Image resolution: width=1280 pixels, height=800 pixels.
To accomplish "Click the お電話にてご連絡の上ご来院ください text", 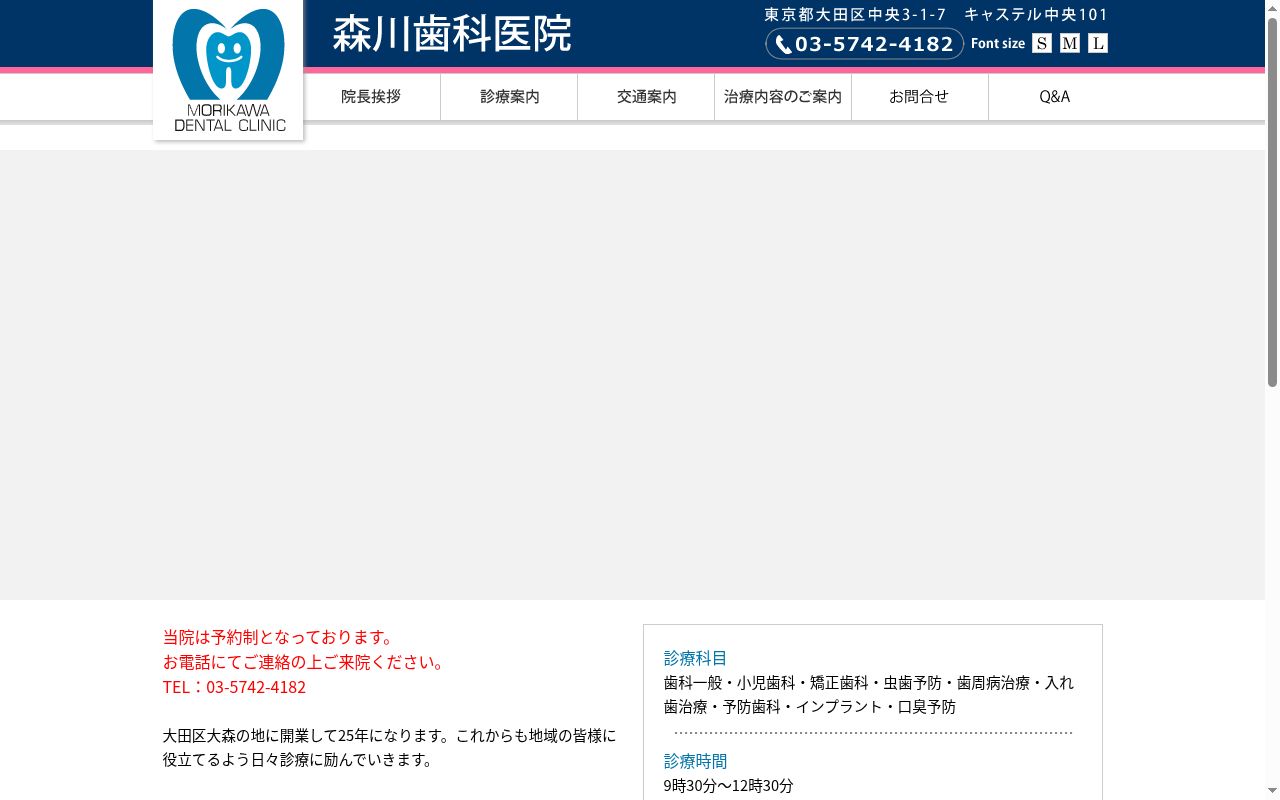I will [305, 662].
